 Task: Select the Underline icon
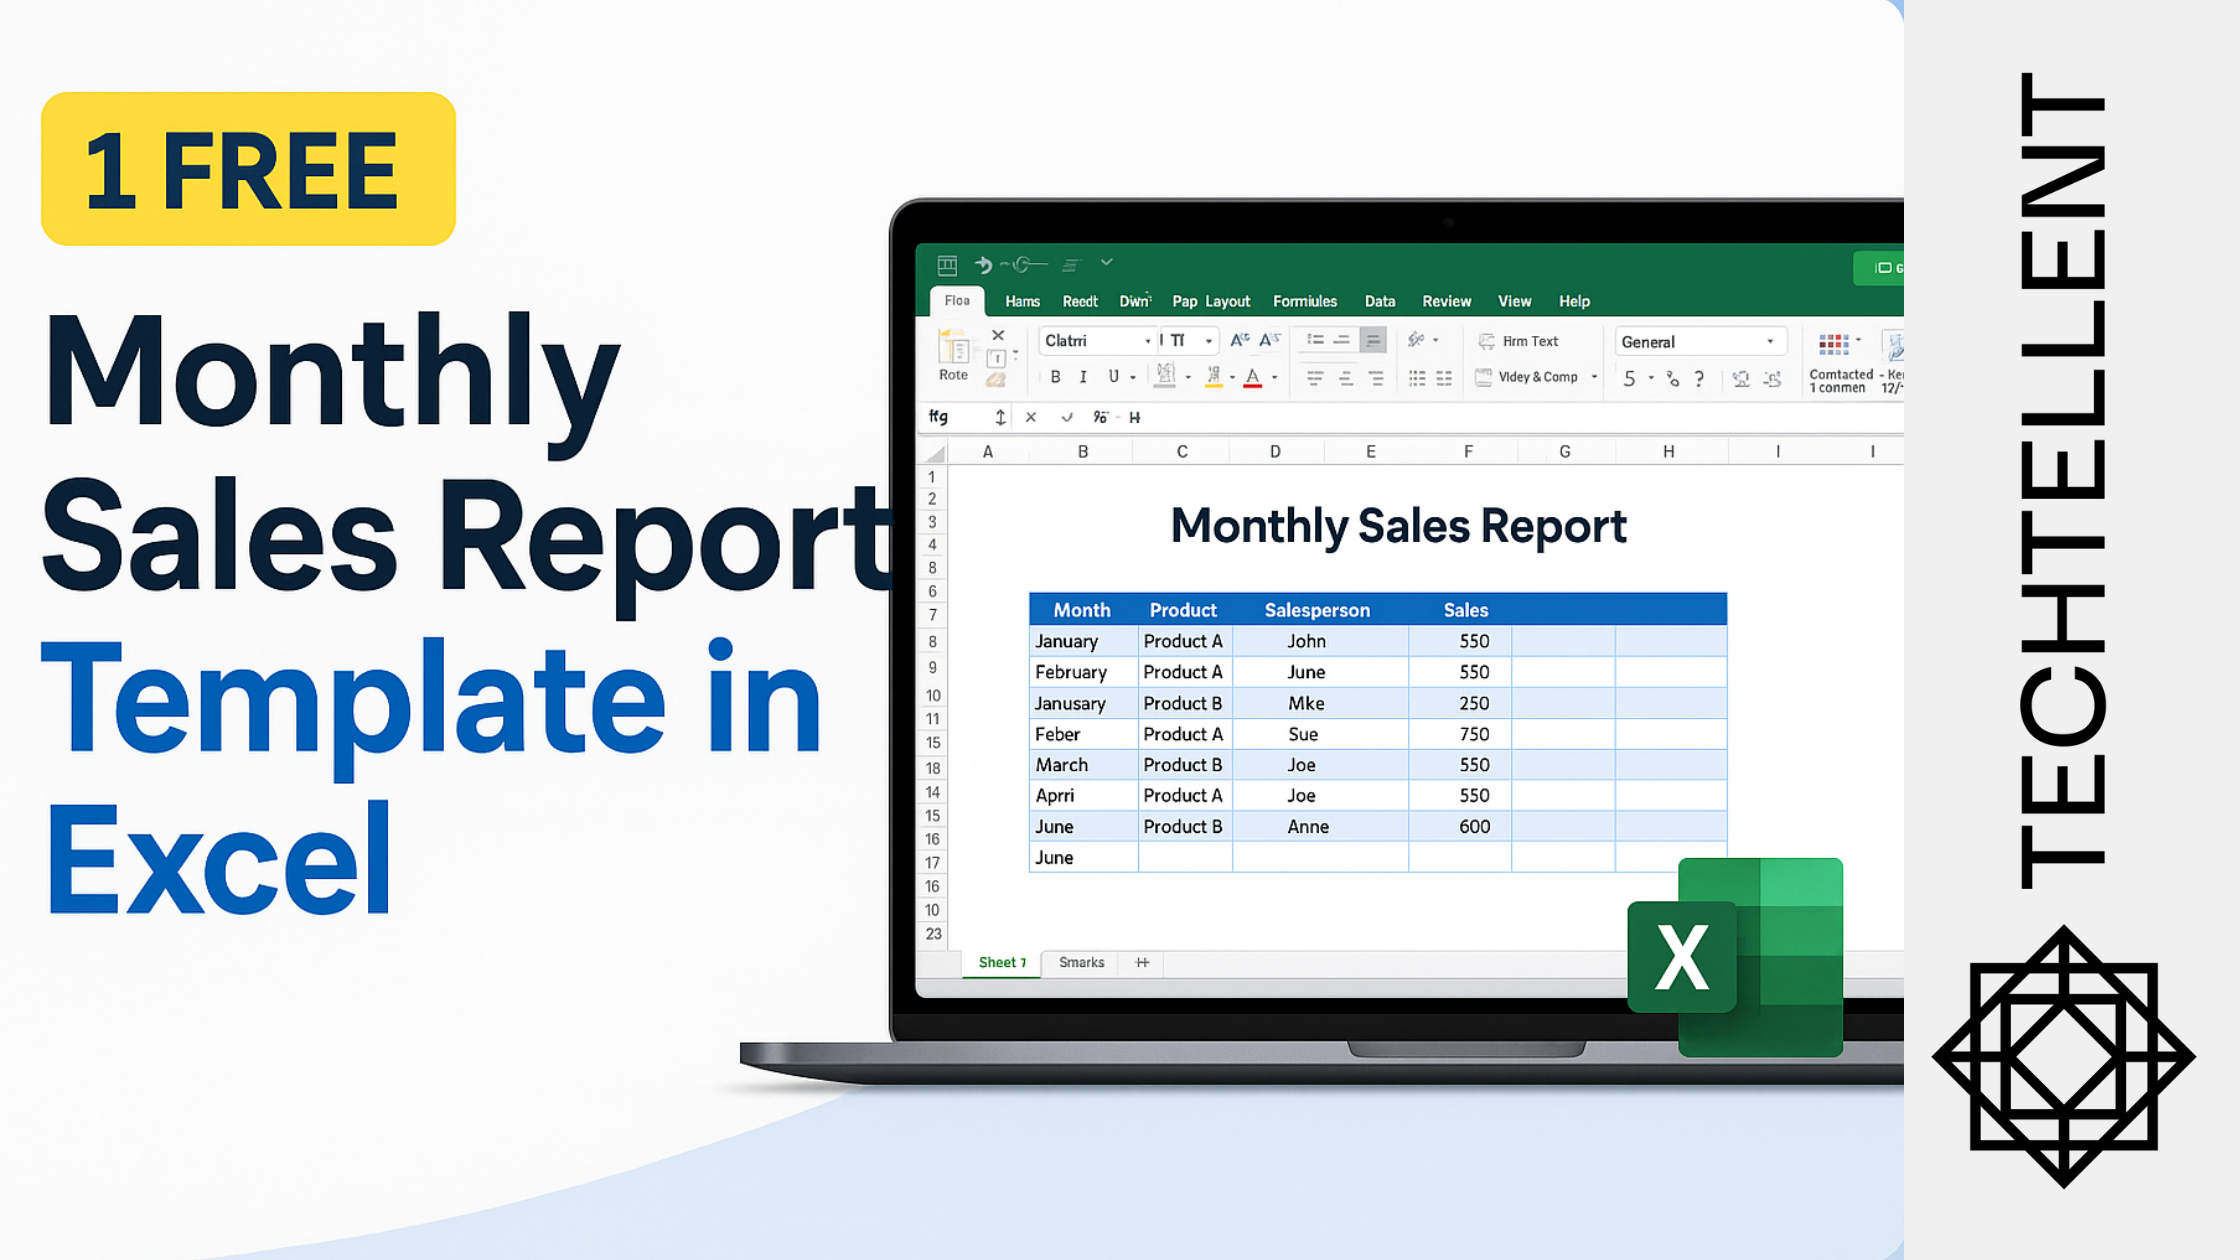click(1113, 376)
